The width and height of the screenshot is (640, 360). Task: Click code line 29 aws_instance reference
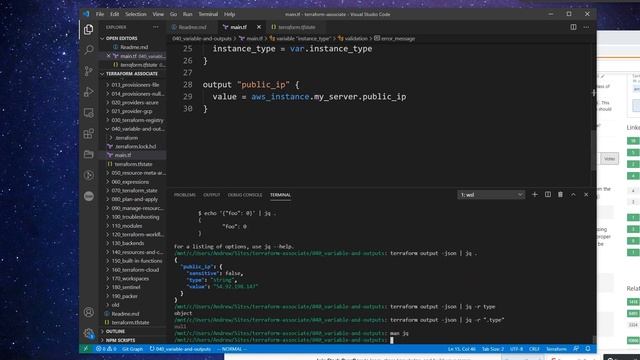(x=280, y=97)
